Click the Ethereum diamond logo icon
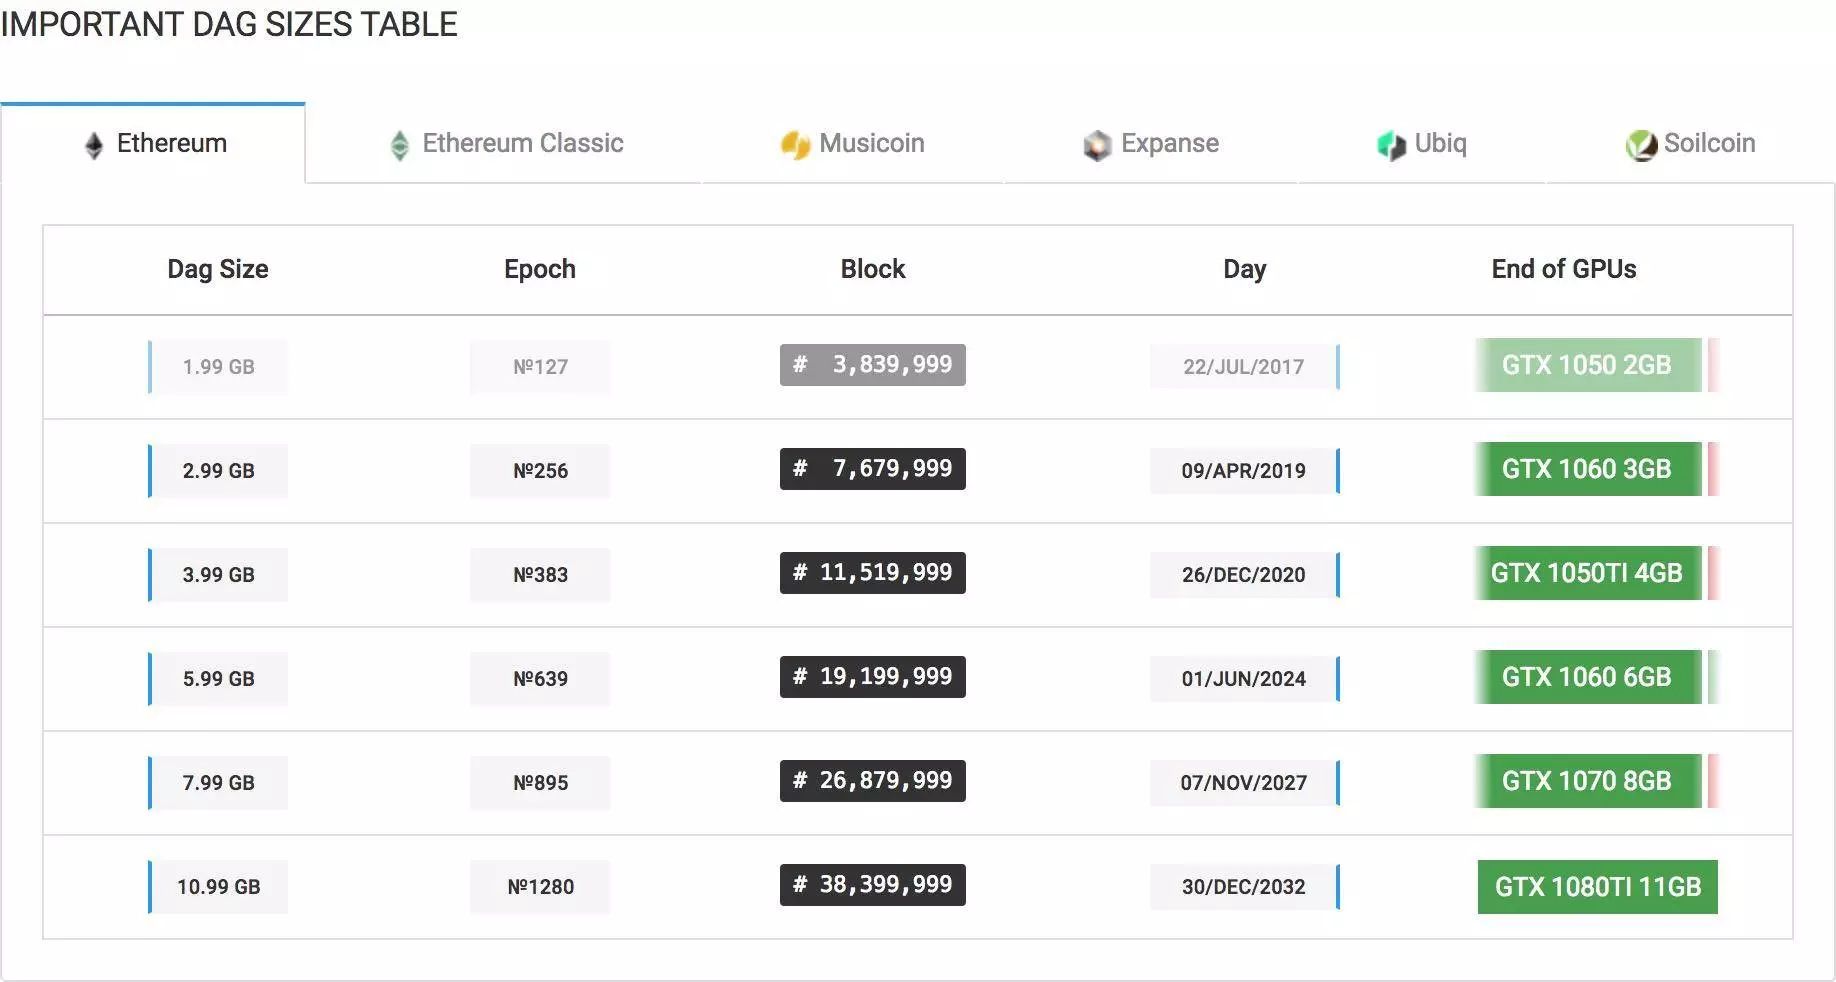Screen dimensions: 1836x982 point(94,145)
